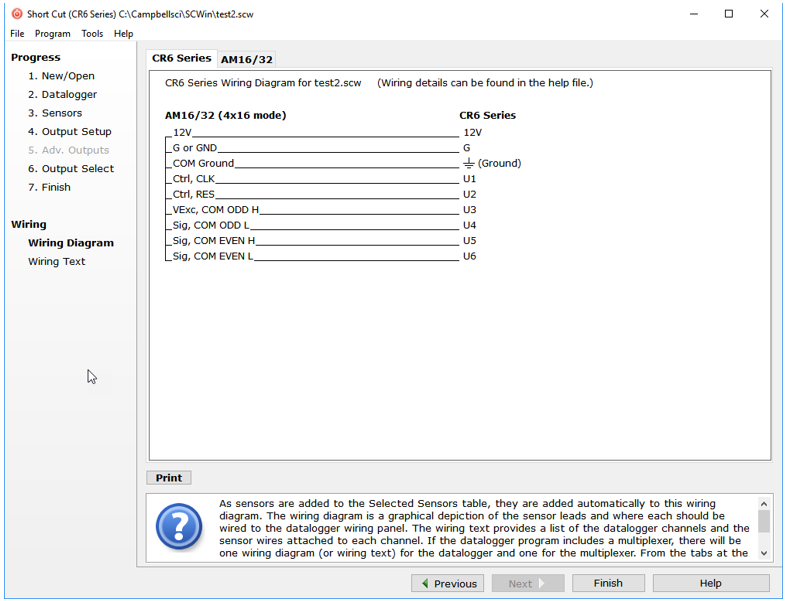Click the Finish button at bottom

[608, 583]
